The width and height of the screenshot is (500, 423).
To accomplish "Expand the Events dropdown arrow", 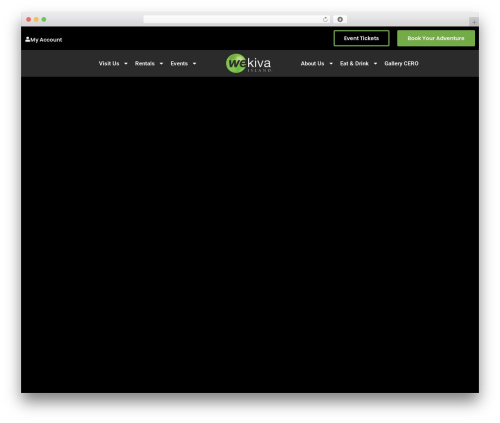I will pyautogui.click(x=194, y=64).
